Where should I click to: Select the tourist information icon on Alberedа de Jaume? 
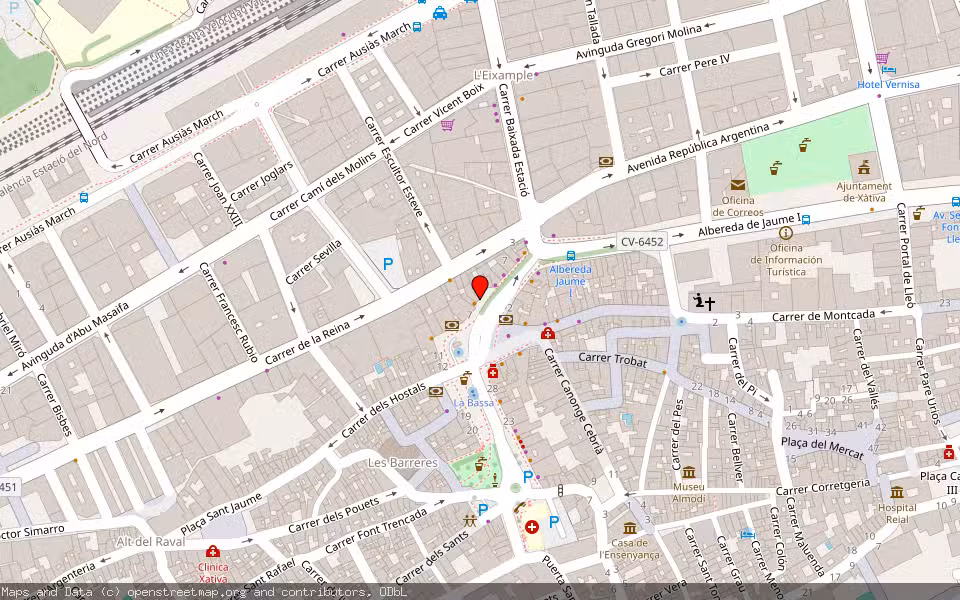point(786,233)
